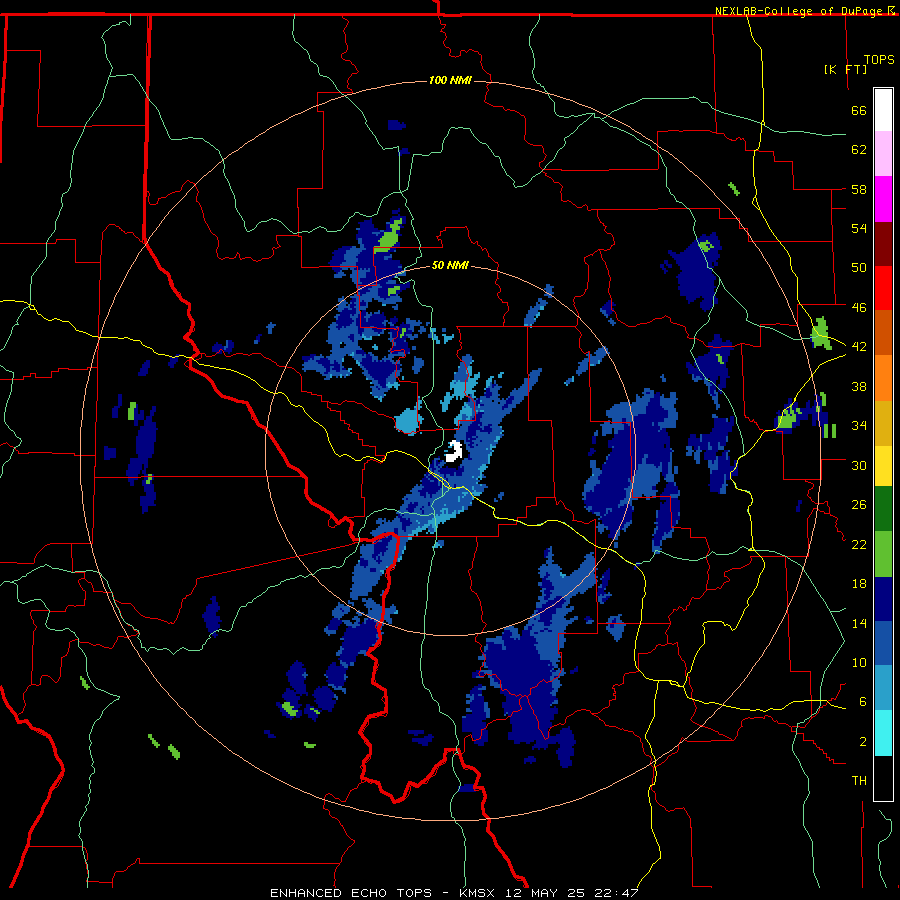Click the "42" legend label
The image size is (900, 900).
(x=859, y=347)
